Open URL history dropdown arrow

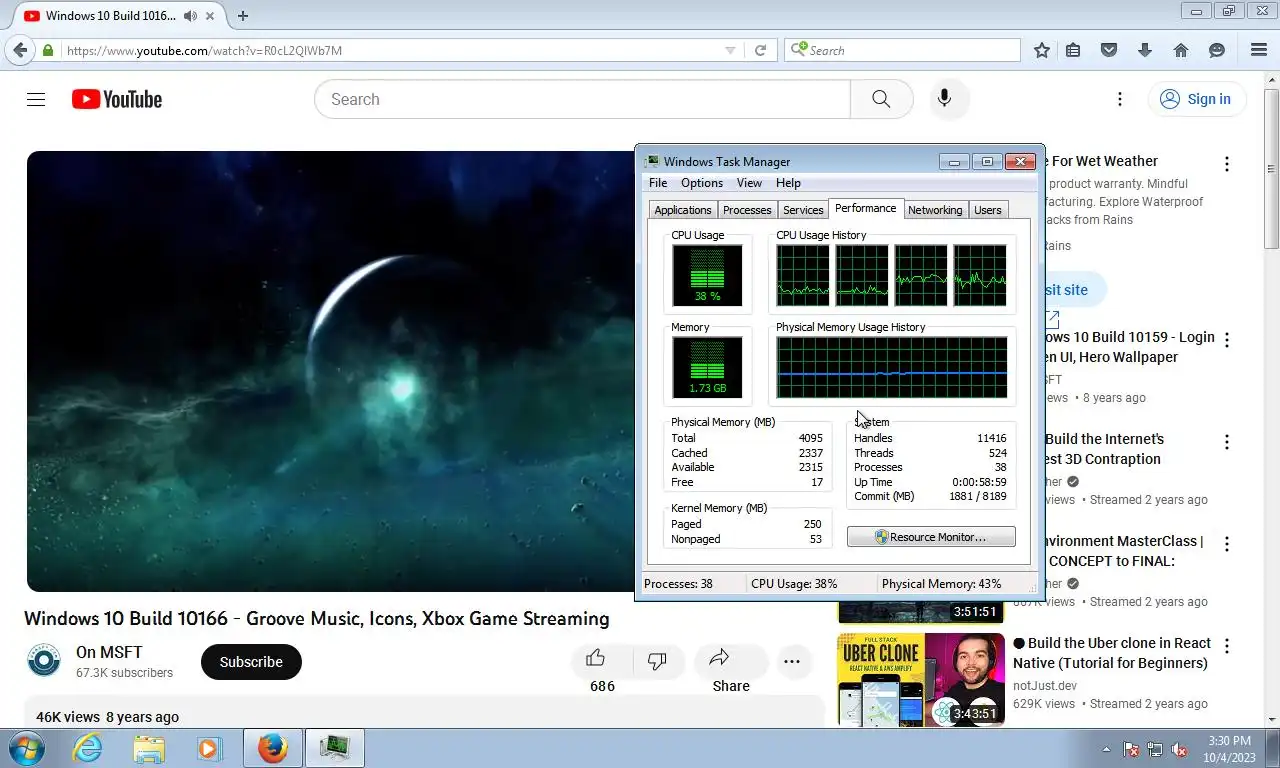point(730,50)
